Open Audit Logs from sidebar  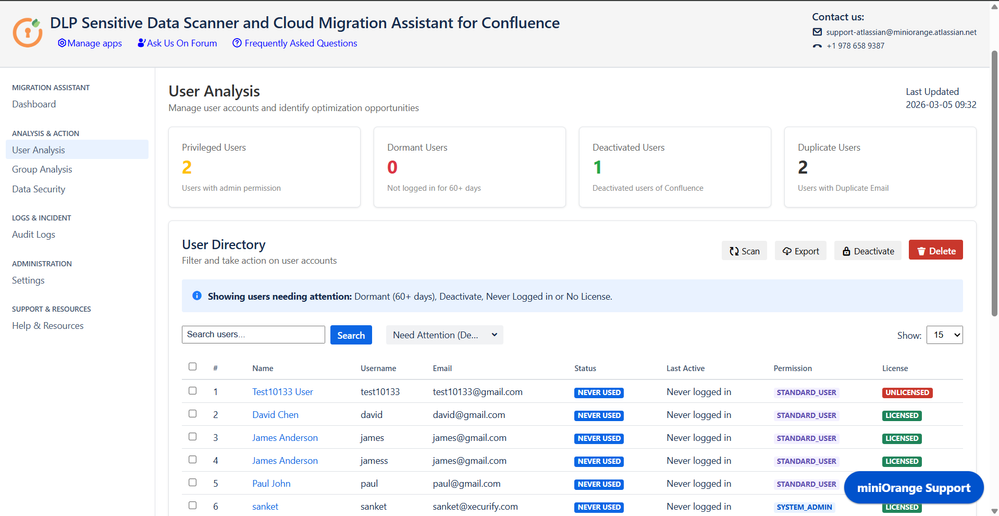(34, 235)
